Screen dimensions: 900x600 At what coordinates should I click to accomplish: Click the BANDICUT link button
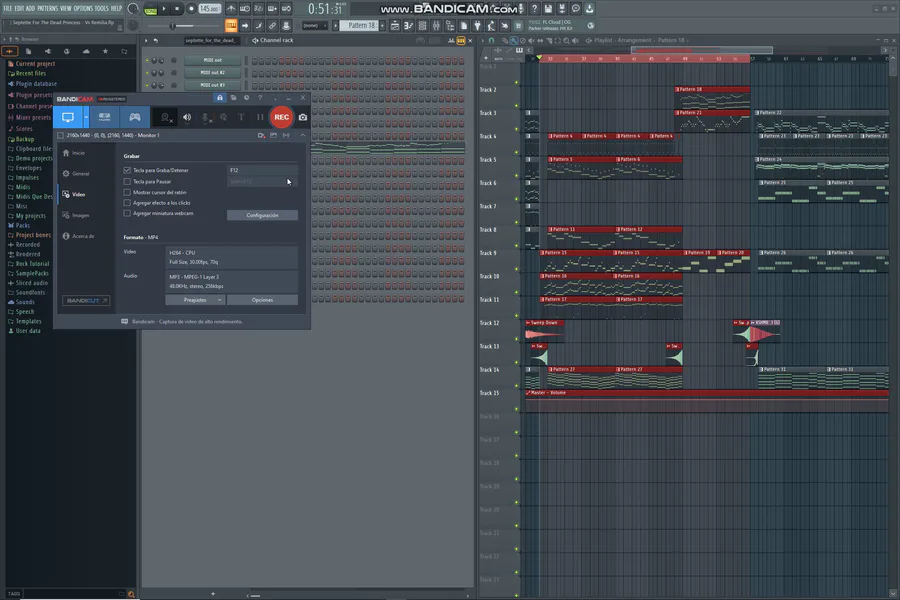pyautogui.click(x=86, y=300)
